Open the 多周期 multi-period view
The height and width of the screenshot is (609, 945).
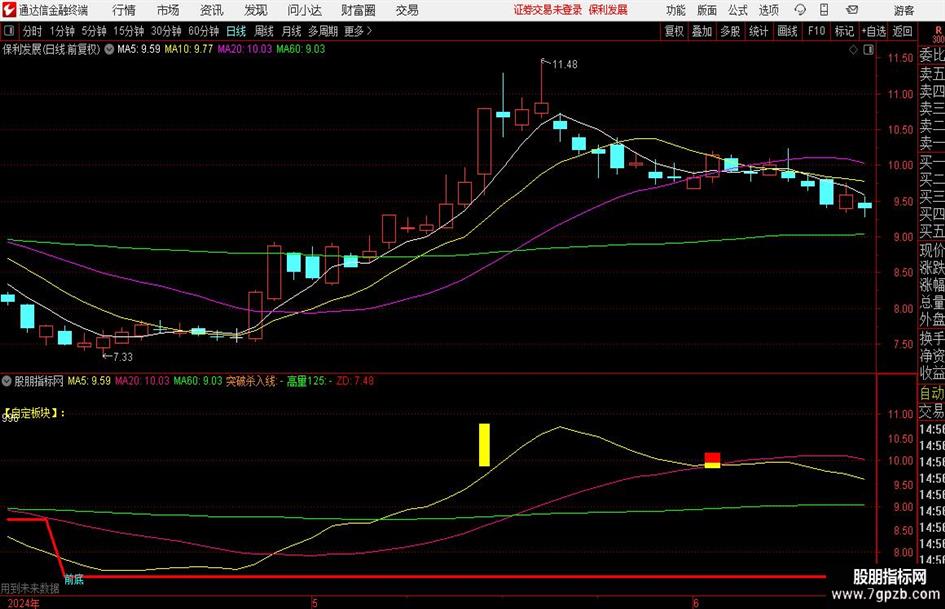323,31
